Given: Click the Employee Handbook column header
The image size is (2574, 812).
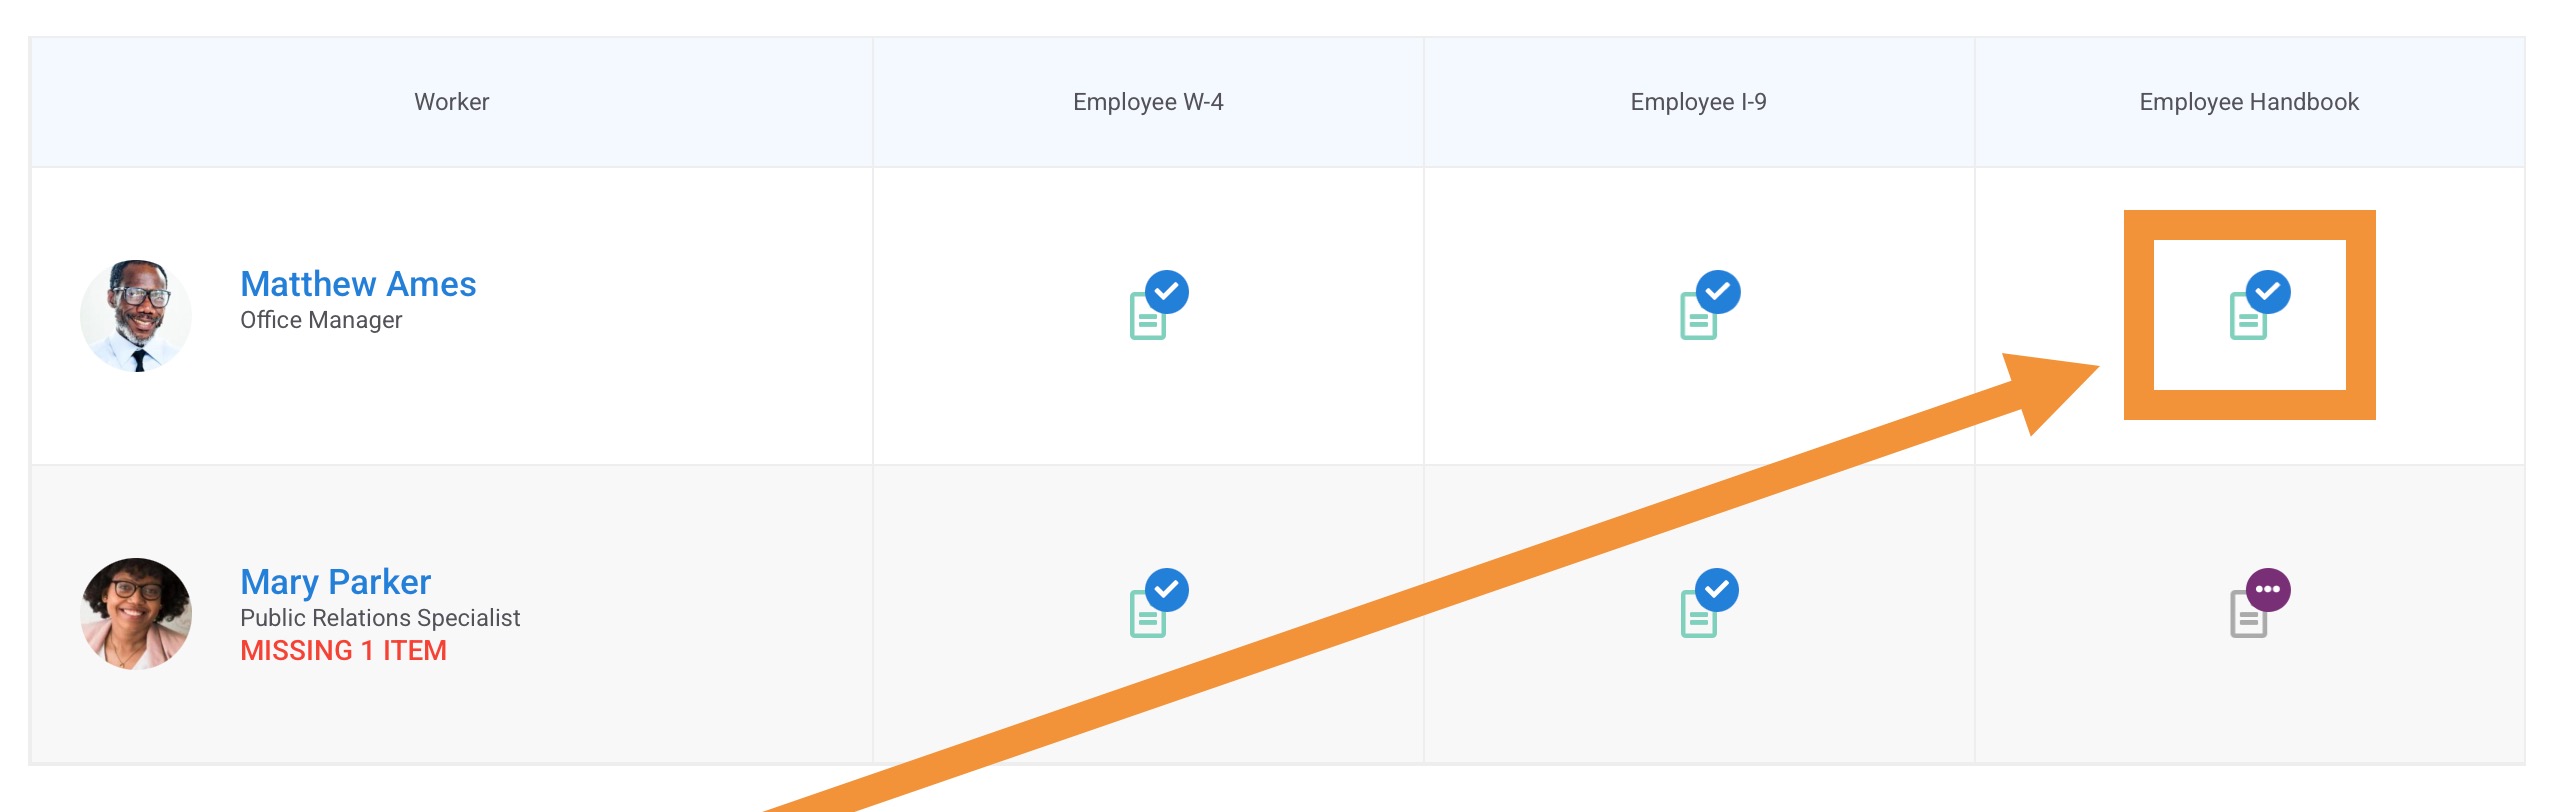Looking at the screenshot, I should pyautogui.click(x=2249, y=102).
